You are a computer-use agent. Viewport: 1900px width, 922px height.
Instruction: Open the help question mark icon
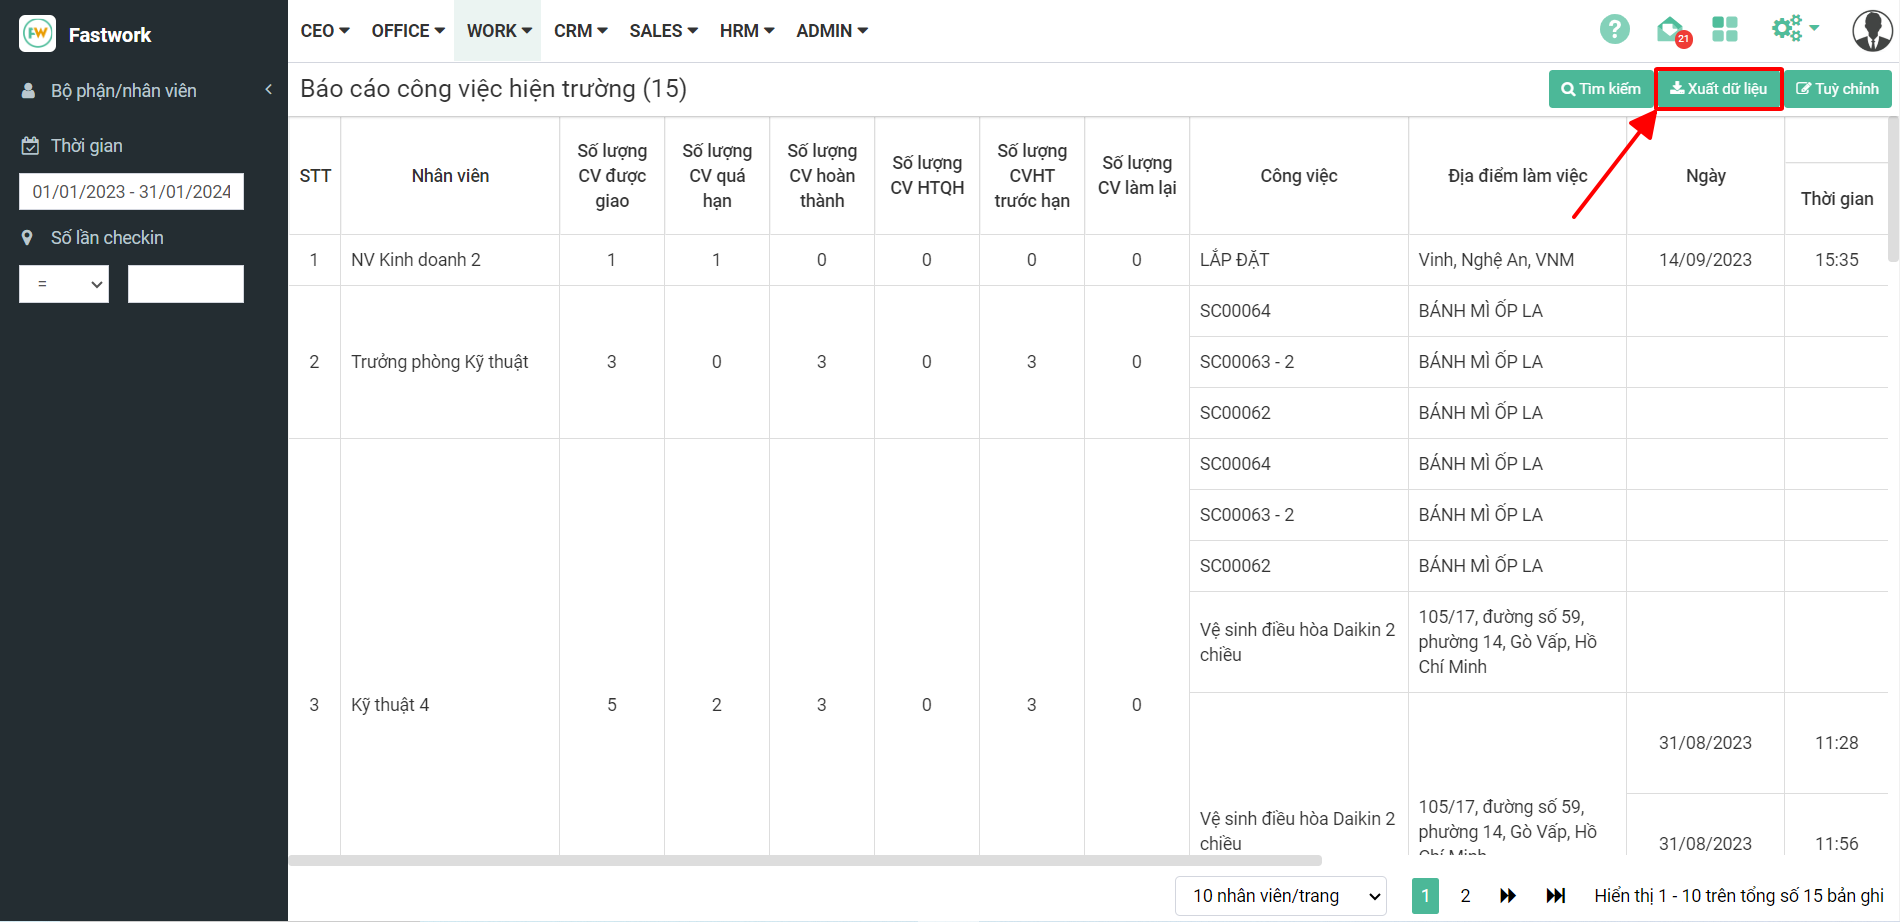(1614, 30)
